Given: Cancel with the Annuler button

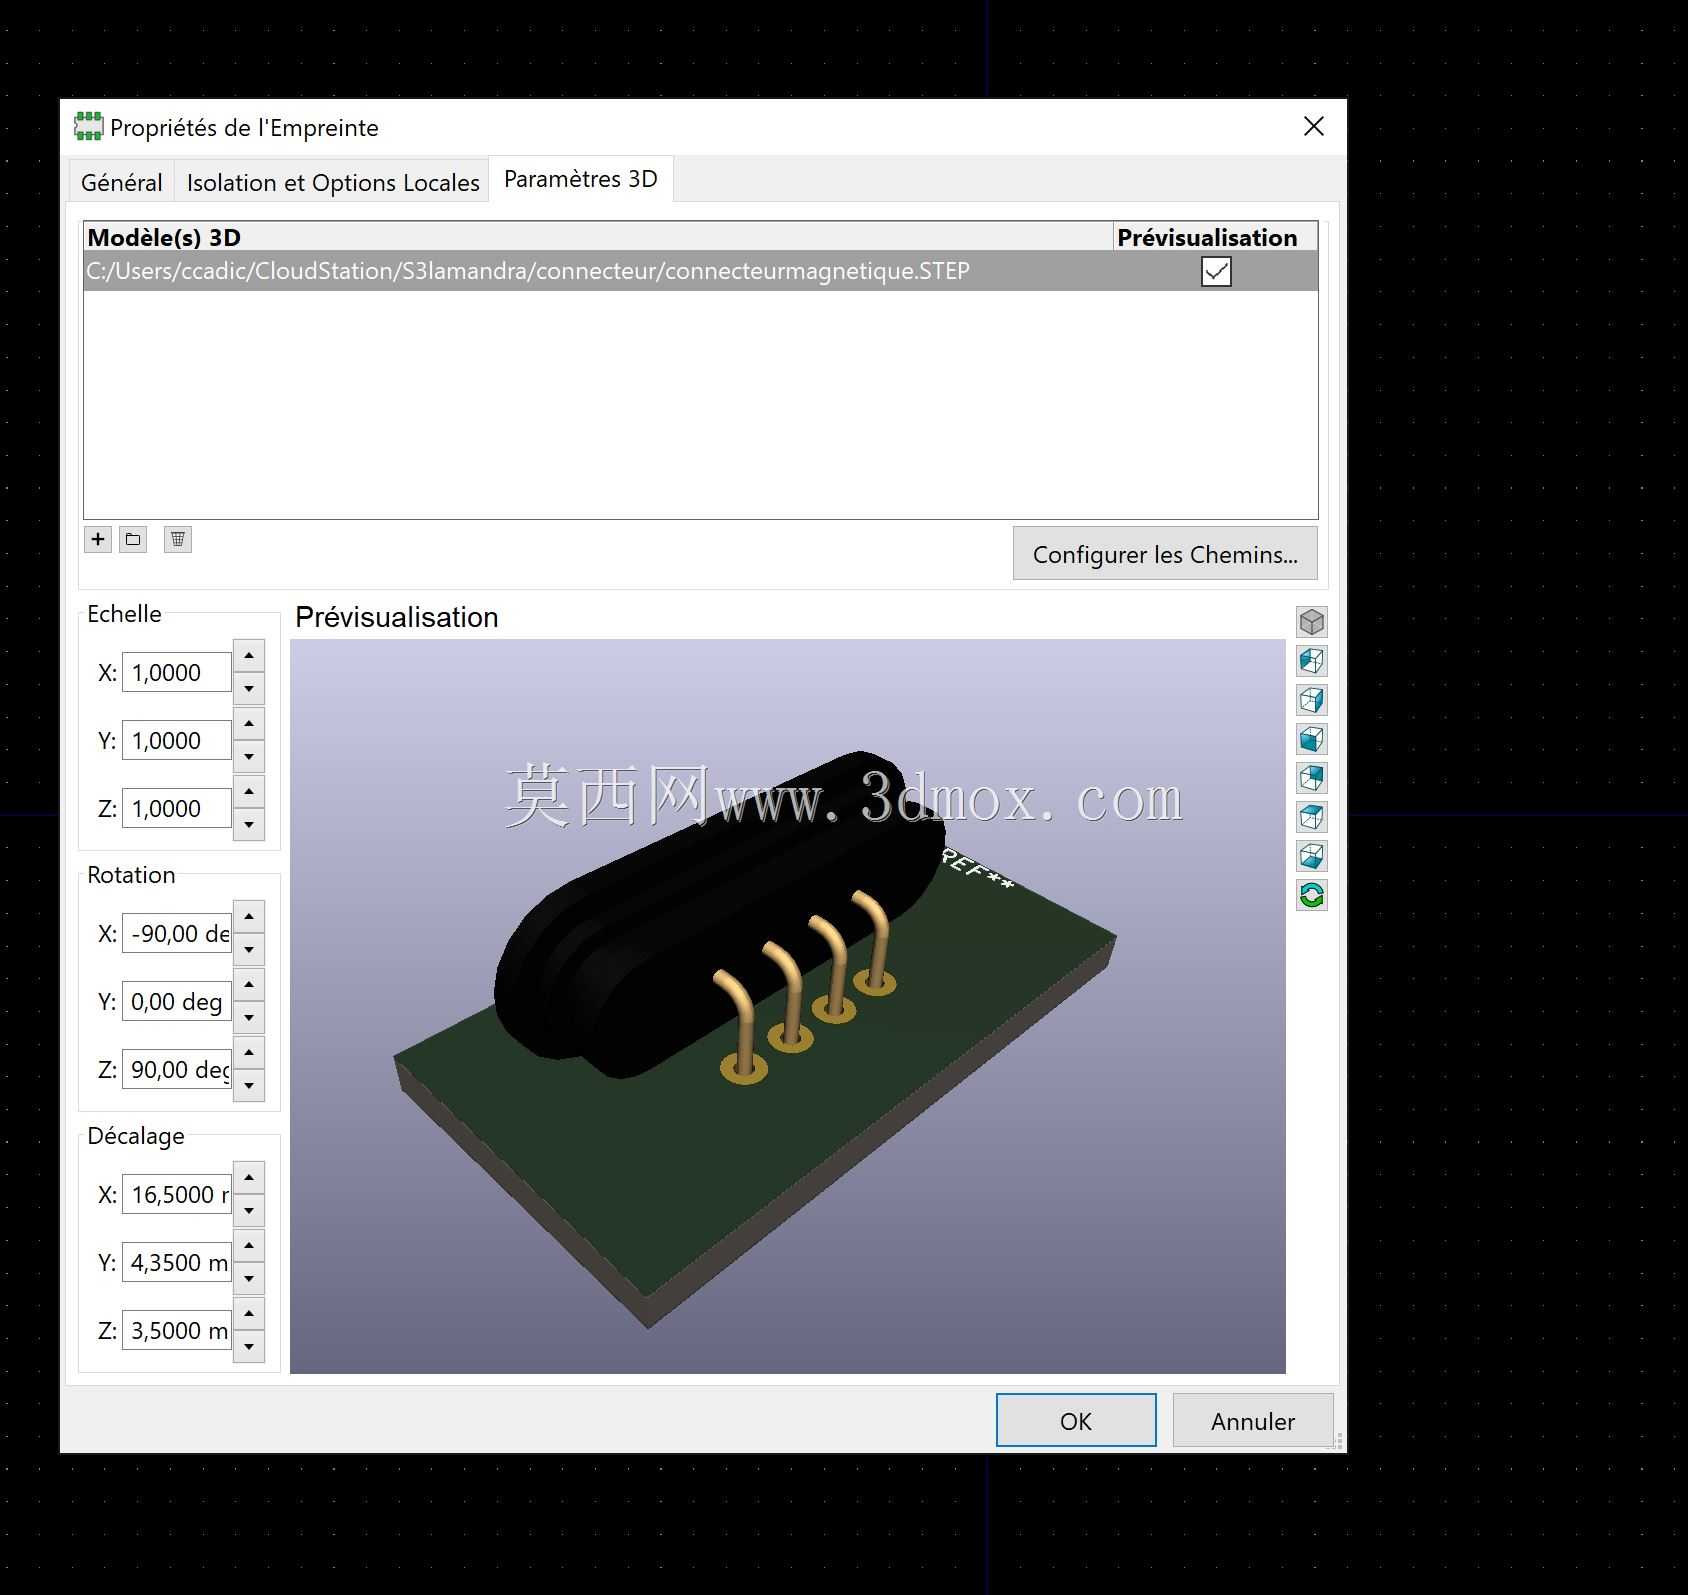Looking at the screenshot, I should (1253, 1420).
